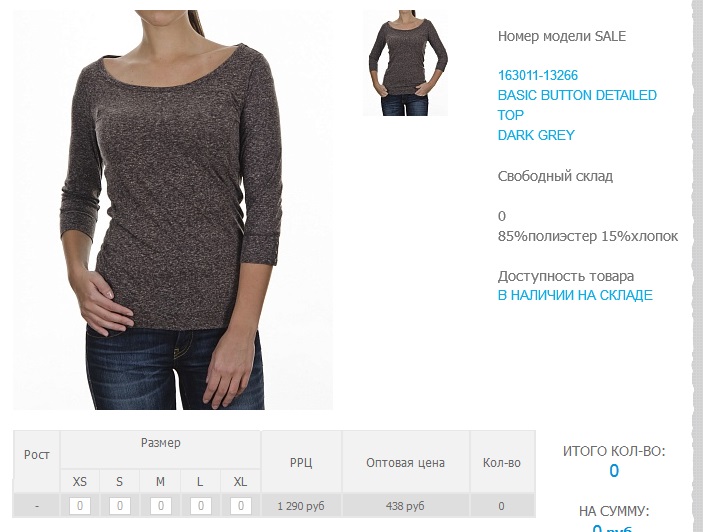The image size is (703, 532).
Task: Click the S size quantity field
Action: pyautogui.click(x=120, y=506)
